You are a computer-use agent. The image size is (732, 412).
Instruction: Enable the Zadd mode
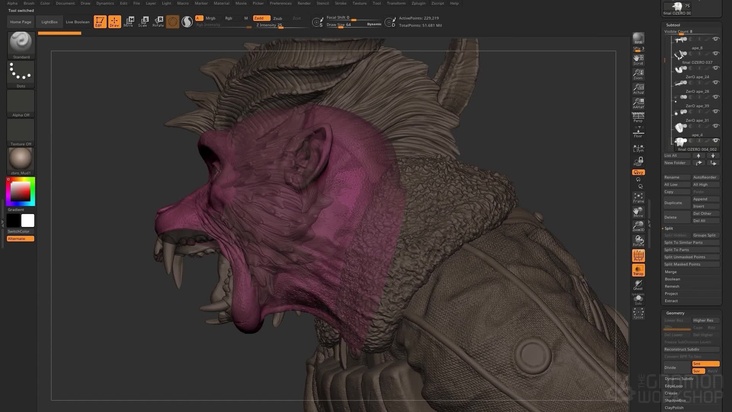click(x=261, y=18)
